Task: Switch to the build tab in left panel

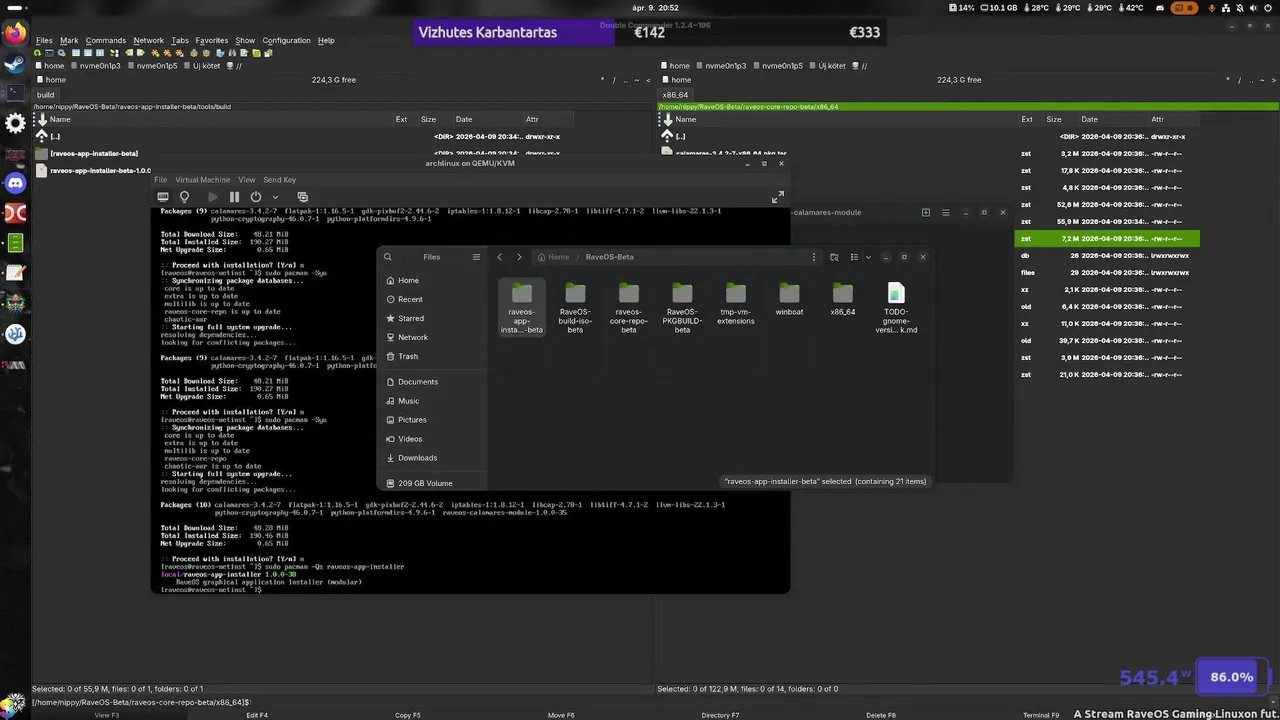Action: coord(46,95)
